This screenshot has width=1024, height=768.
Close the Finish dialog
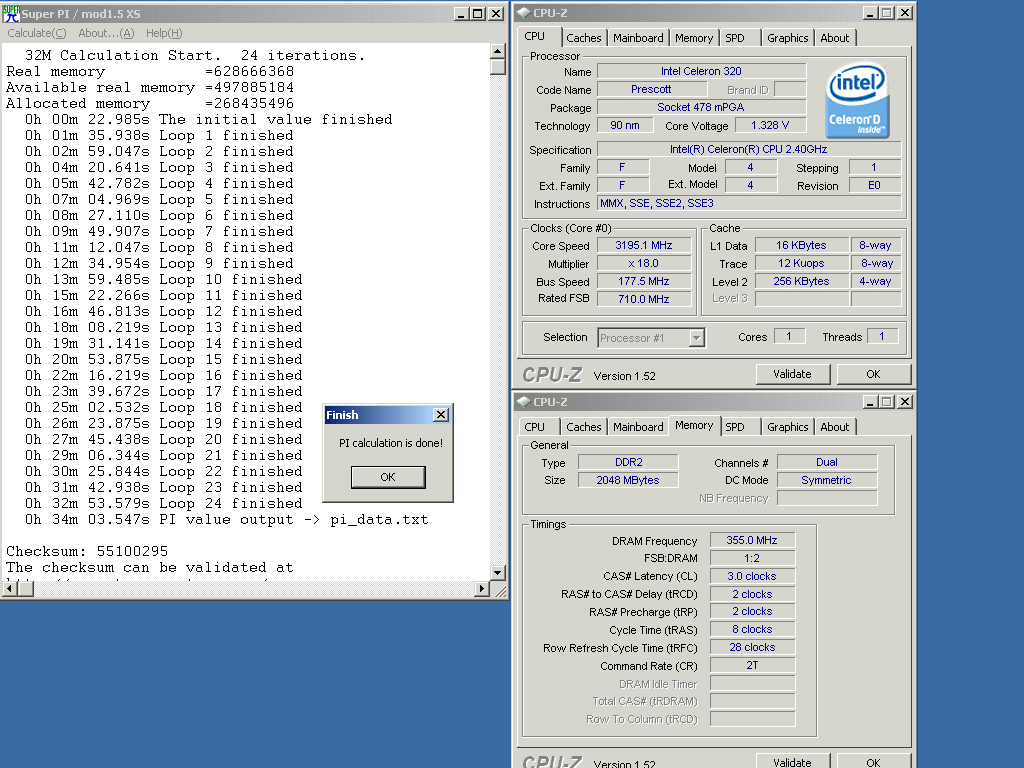tap(441, 415)
